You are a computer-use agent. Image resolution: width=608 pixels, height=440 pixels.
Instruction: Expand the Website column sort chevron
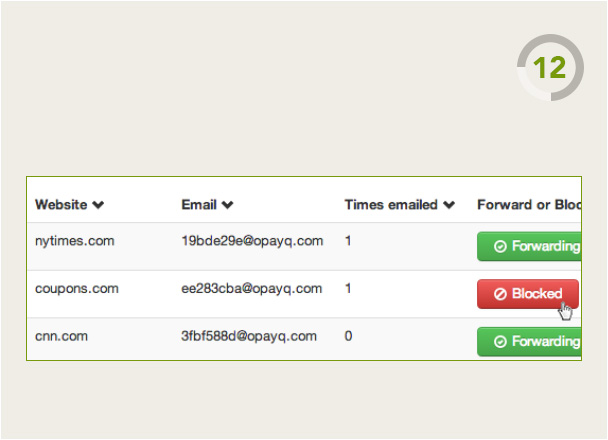(98, 205)
